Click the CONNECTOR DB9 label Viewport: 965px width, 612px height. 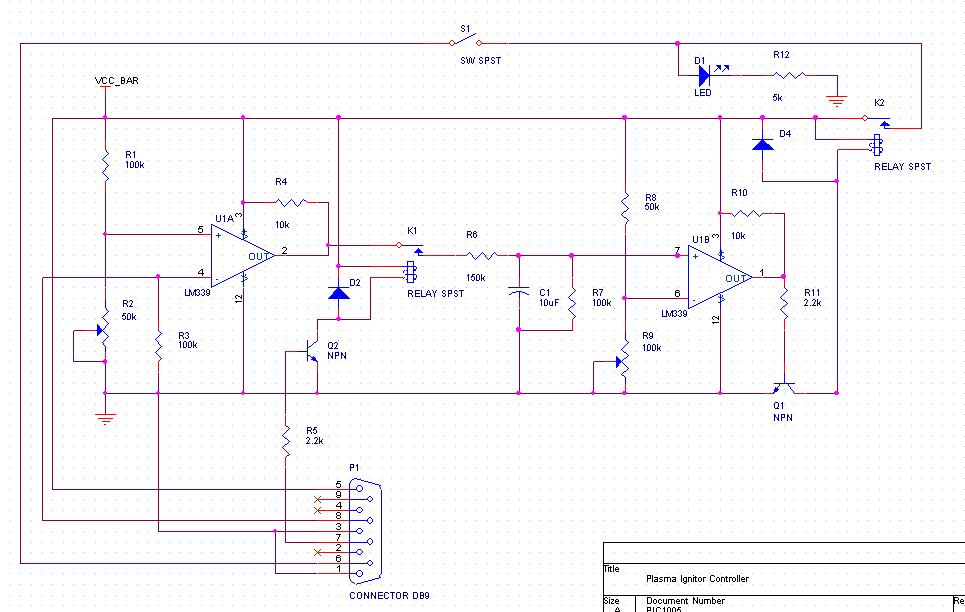coord(390,595)
